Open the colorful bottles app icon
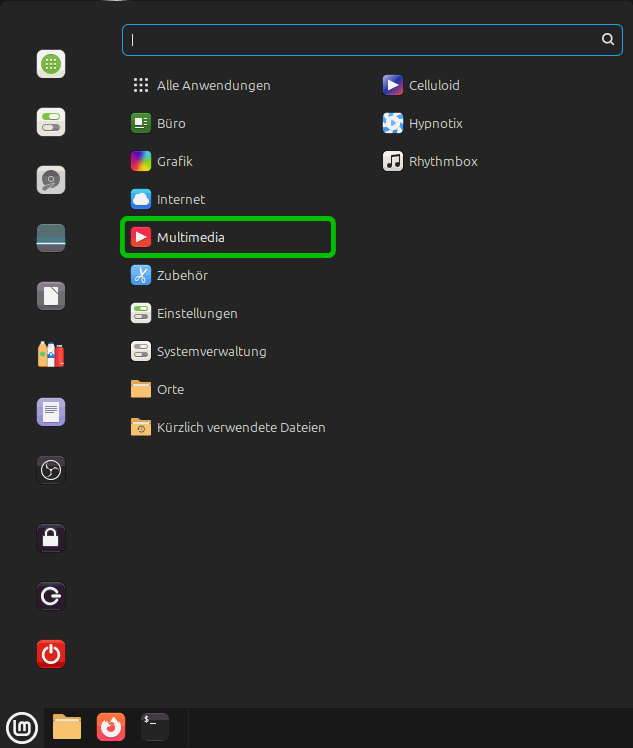This screenshot has height=748, width=633. [51, 353]
